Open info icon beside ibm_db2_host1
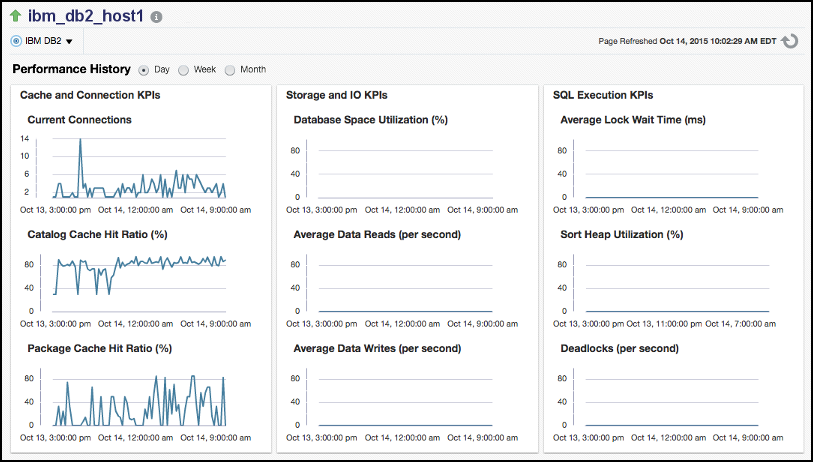The width and height of the screenshot is (813, 462). click(x=156, y=17)
